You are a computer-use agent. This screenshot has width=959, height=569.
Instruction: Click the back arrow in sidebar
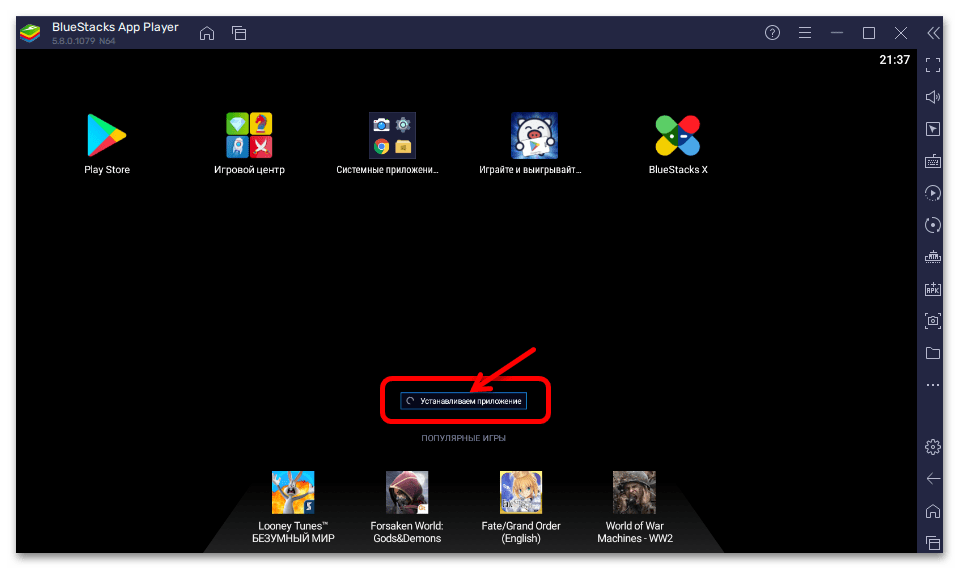pyautogui.click(x=933, y=478)
